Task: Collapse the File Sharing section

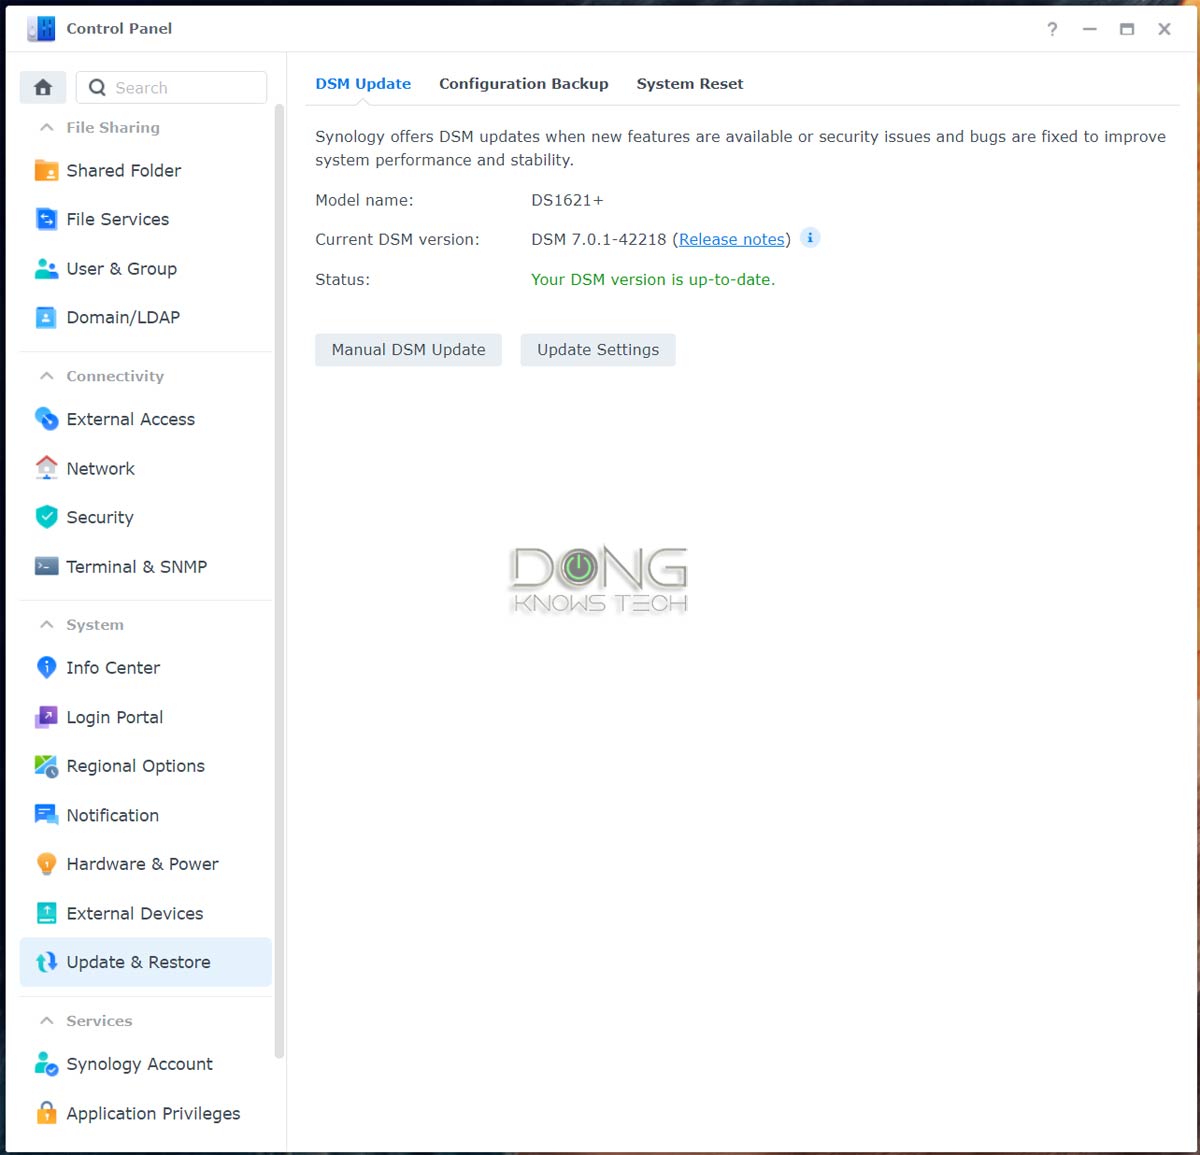Action: [46, 127]
